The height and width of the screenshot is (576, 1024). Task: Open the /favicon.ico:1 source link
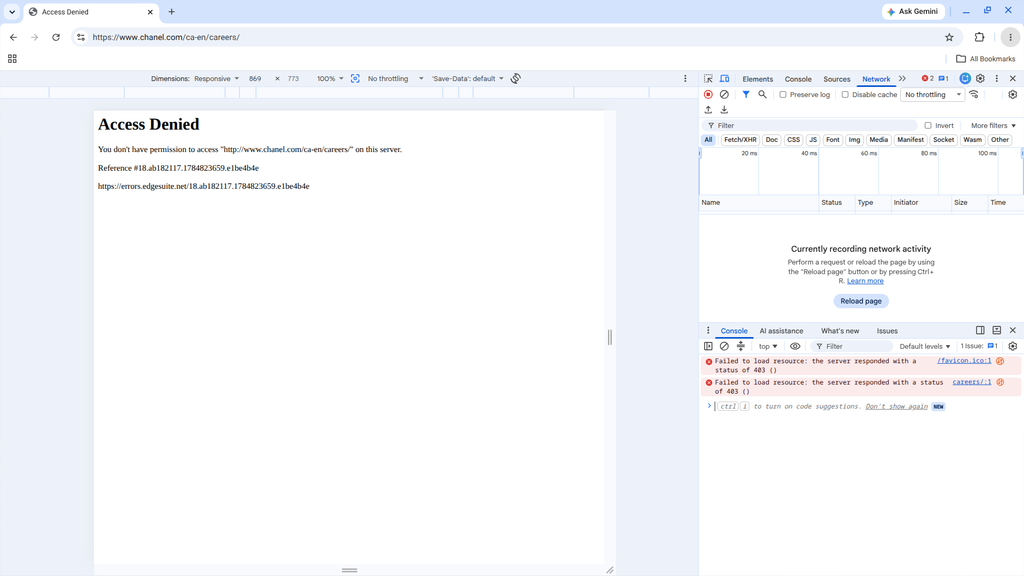[x=964, y=360]
